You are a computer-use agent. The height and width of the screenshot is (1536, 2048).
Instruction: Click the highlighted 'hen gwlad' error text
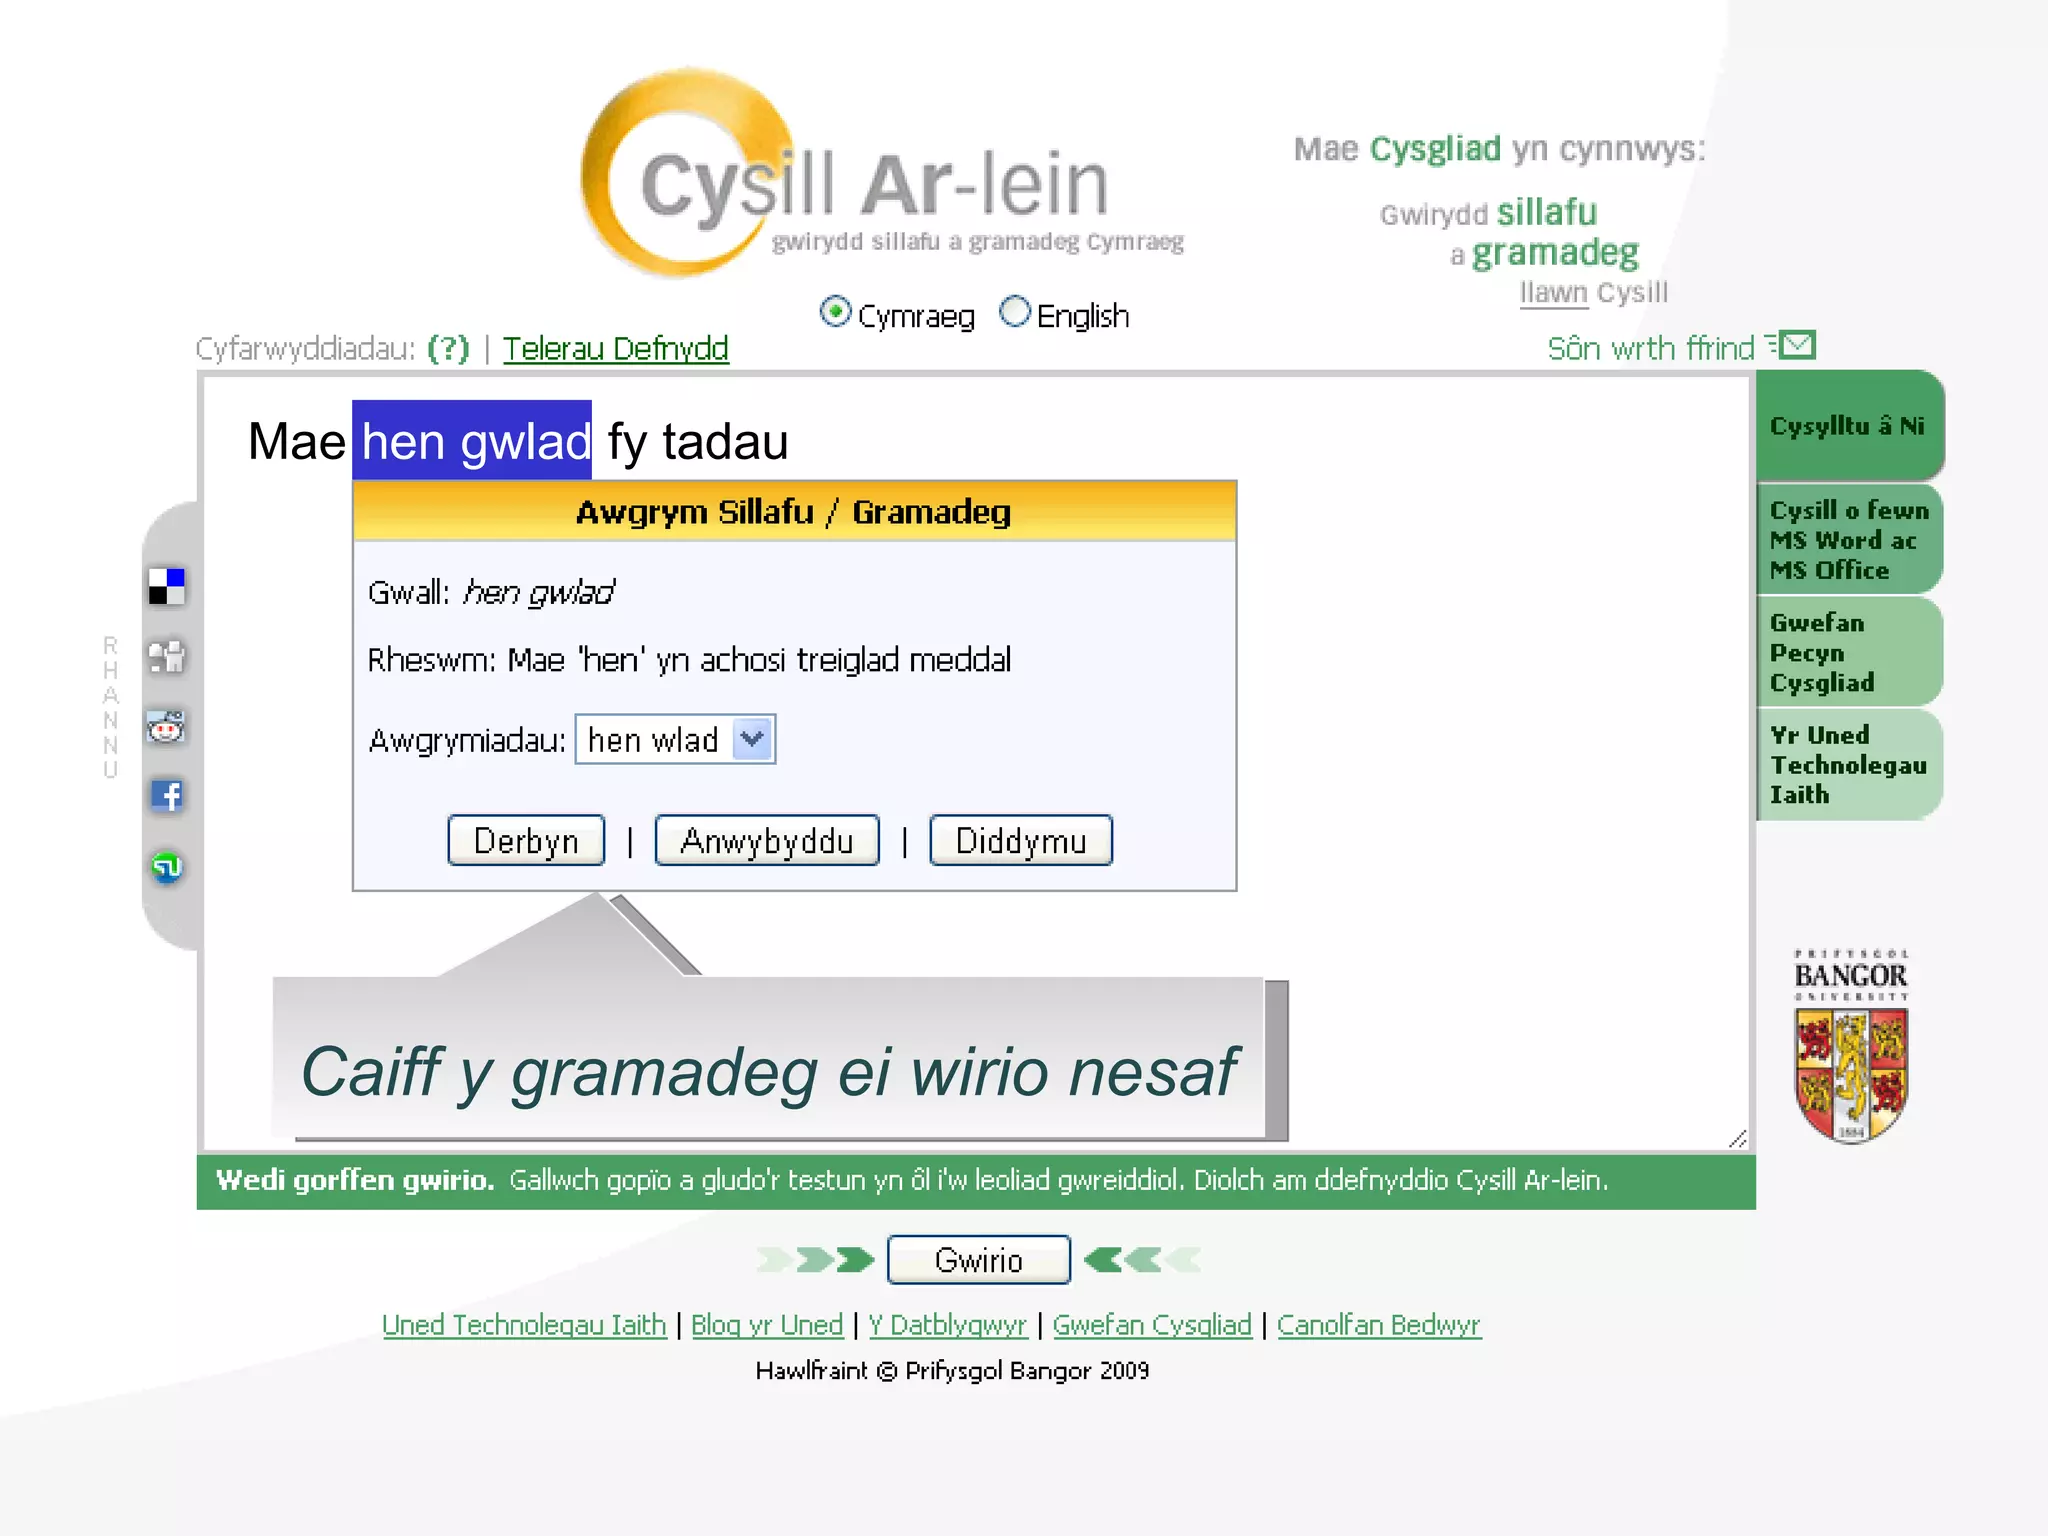tap(472, 441)
